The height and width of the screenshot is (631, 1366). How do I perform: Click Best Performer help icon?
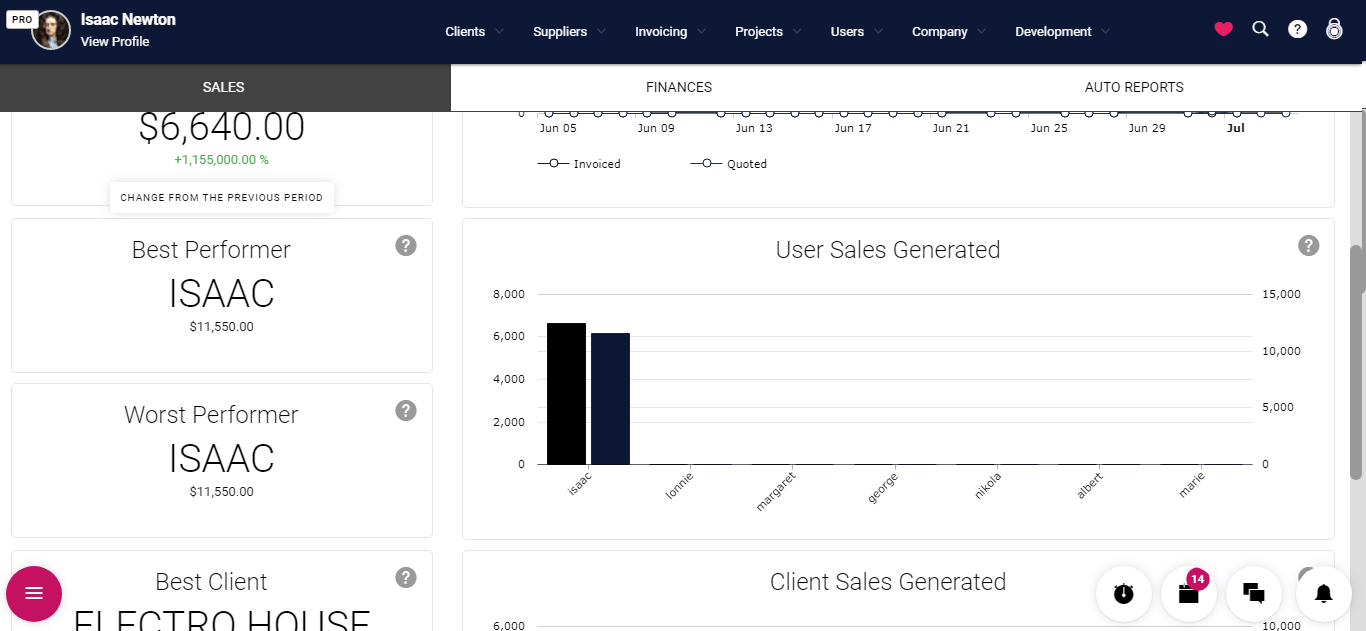click(405, 246)
